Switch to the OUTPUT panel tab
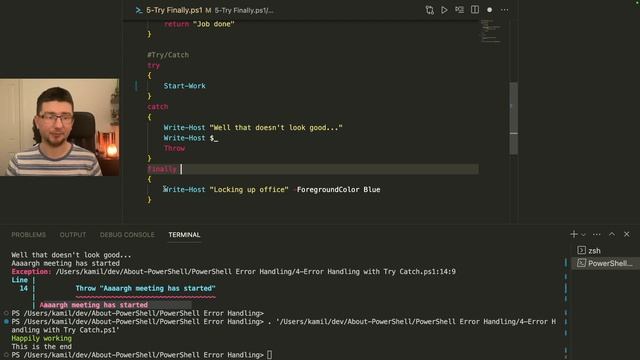 pyautogui.click(x=73, y=235)
